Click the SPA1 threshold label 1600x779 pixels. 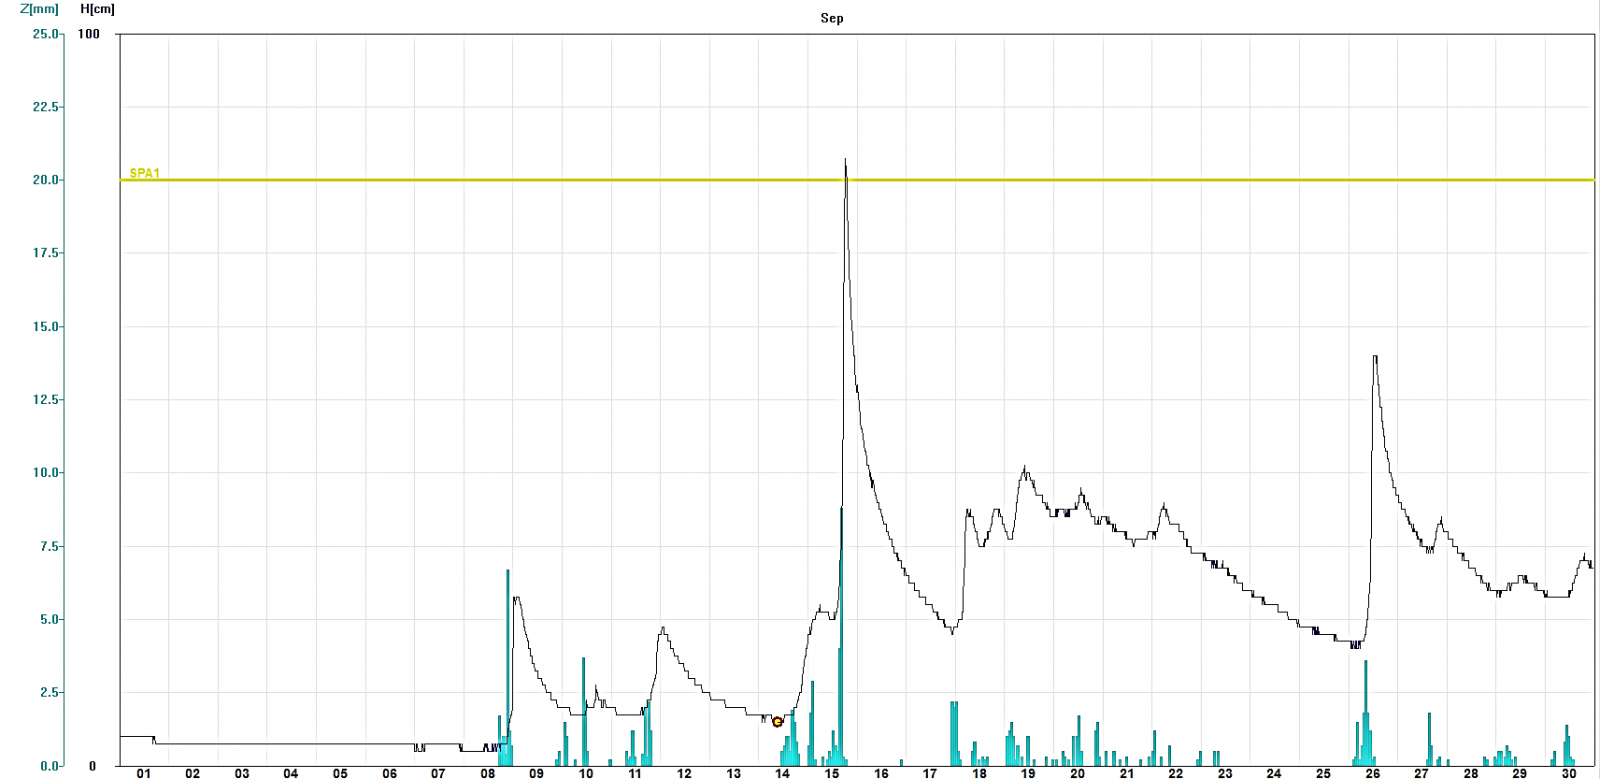point(144,174)
